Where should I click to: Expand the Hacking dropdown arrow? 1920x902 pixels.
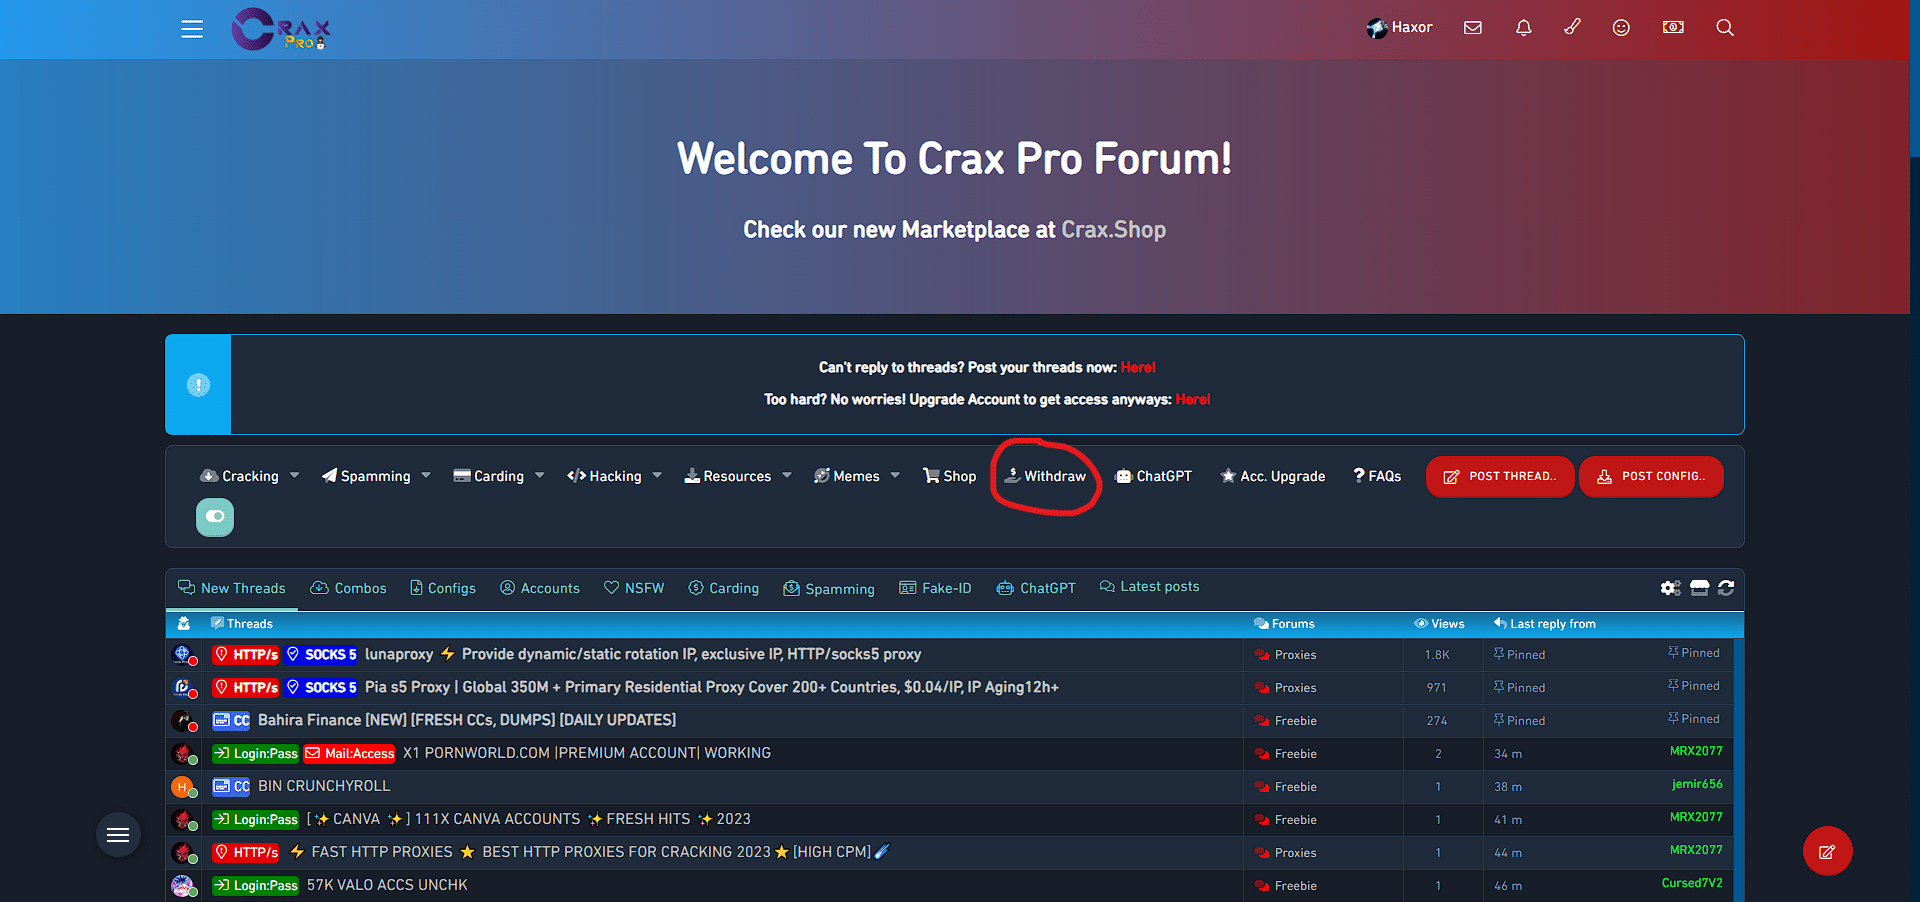coord(657,476)
